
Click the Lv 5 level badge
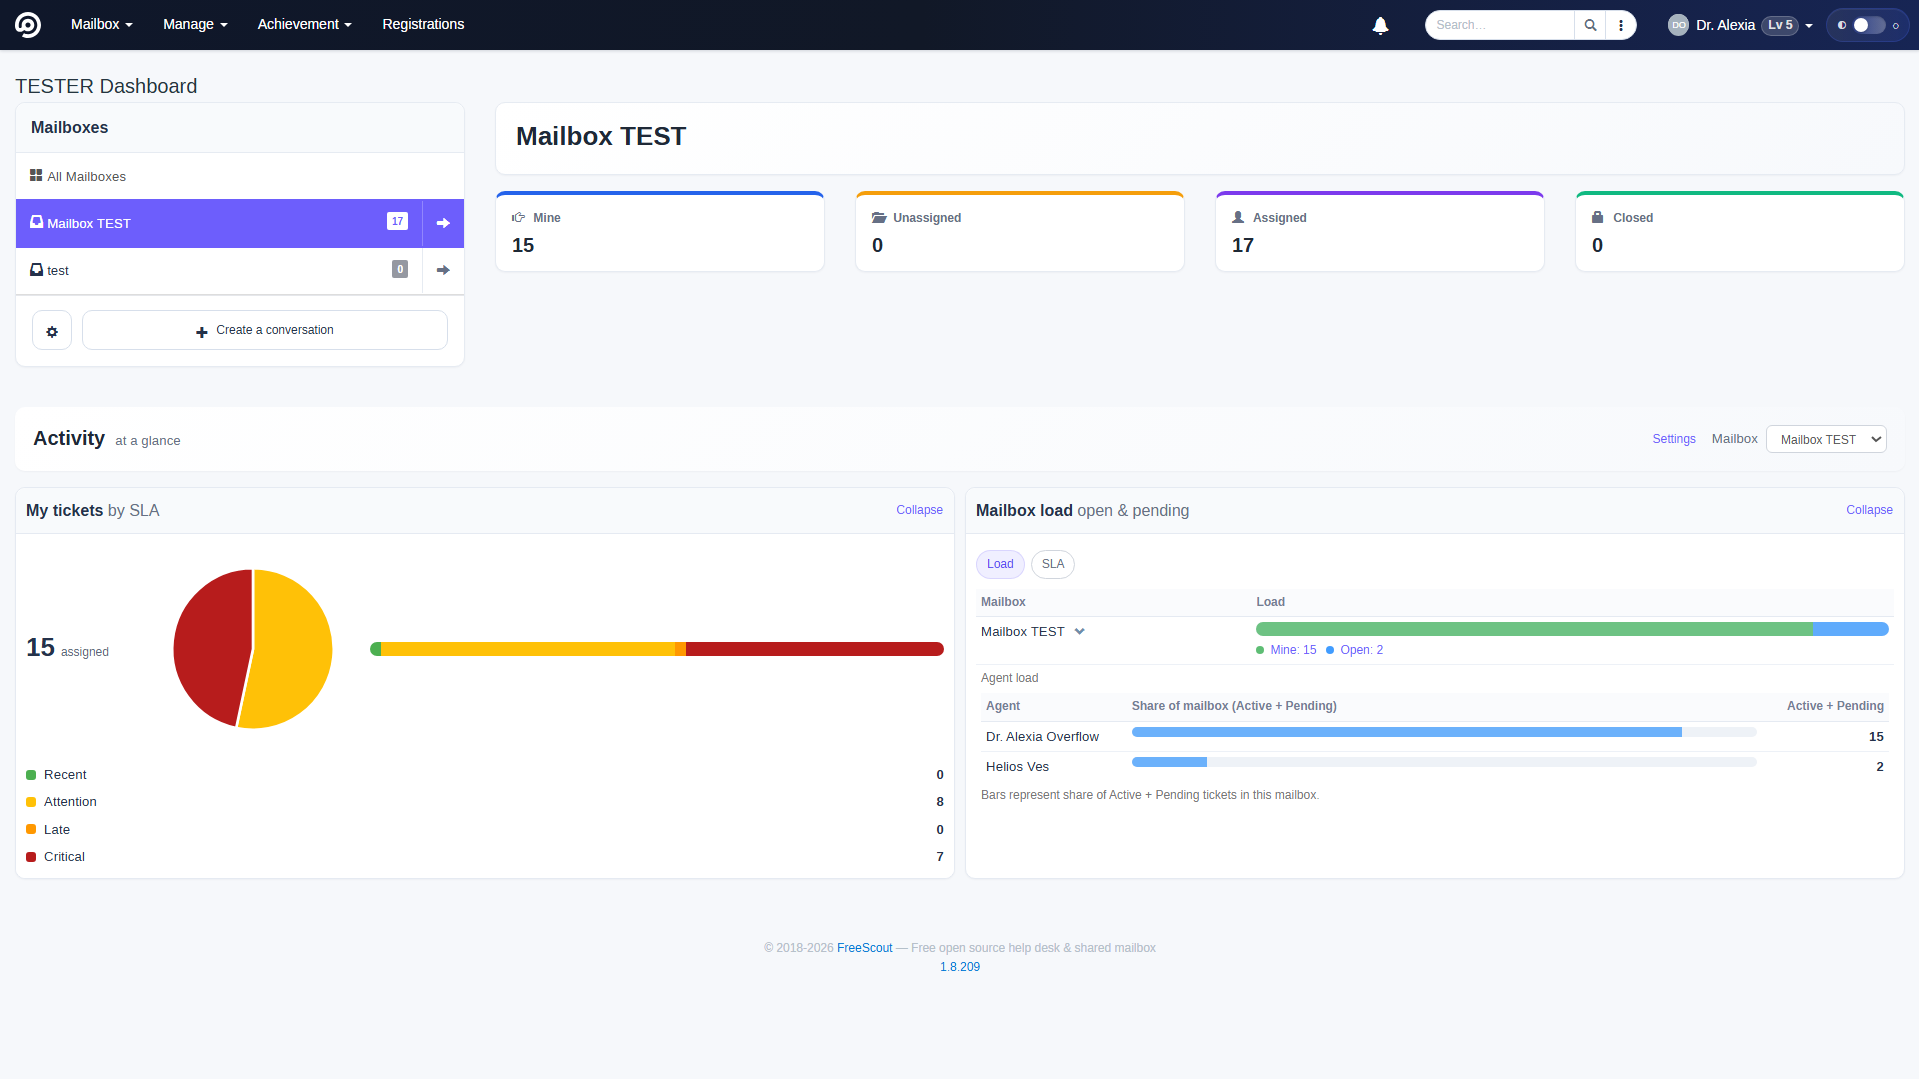click(x=1780, y=25)
